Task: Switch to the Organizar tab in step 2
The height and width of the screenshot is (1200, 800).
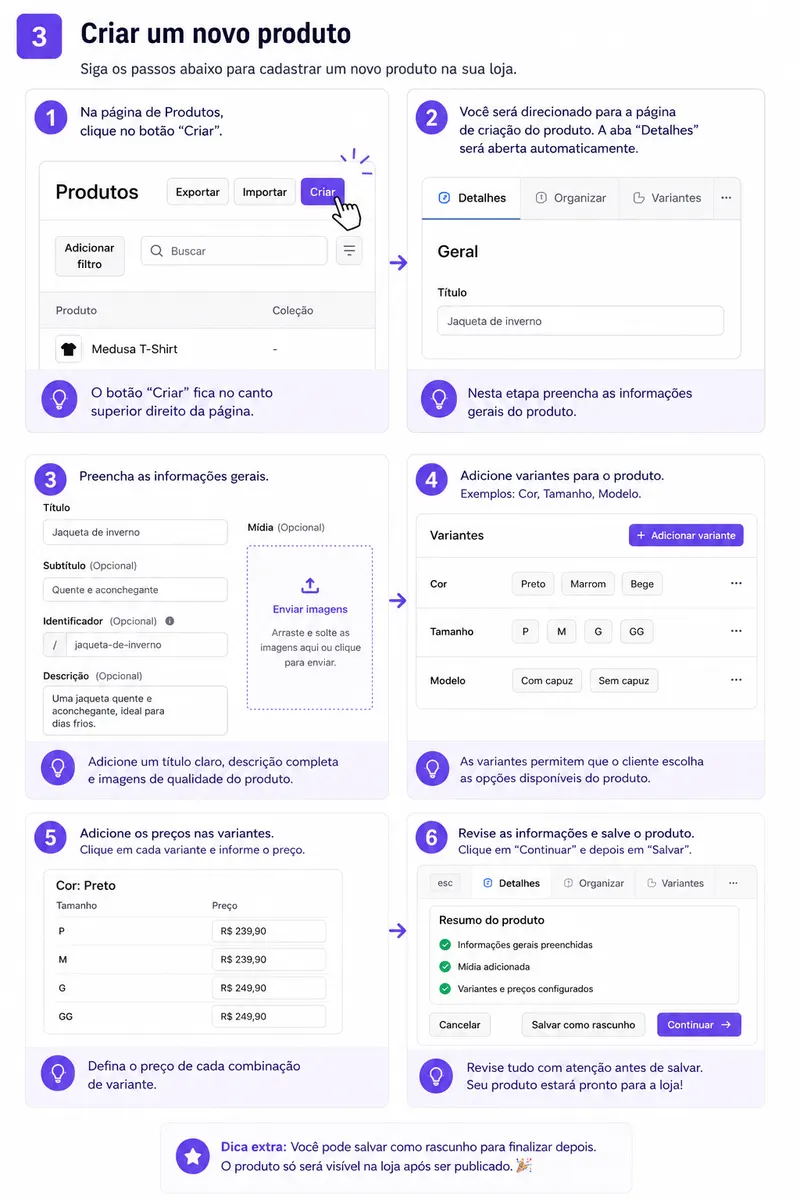Action: pos(570,198)
